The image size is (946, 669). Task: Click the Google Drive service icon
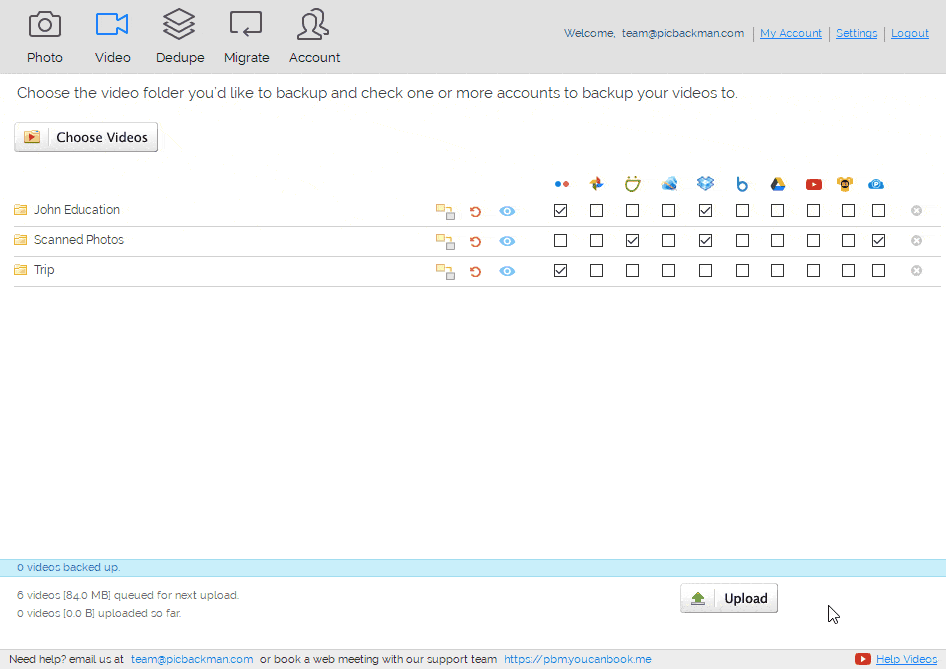coord(778,184)
